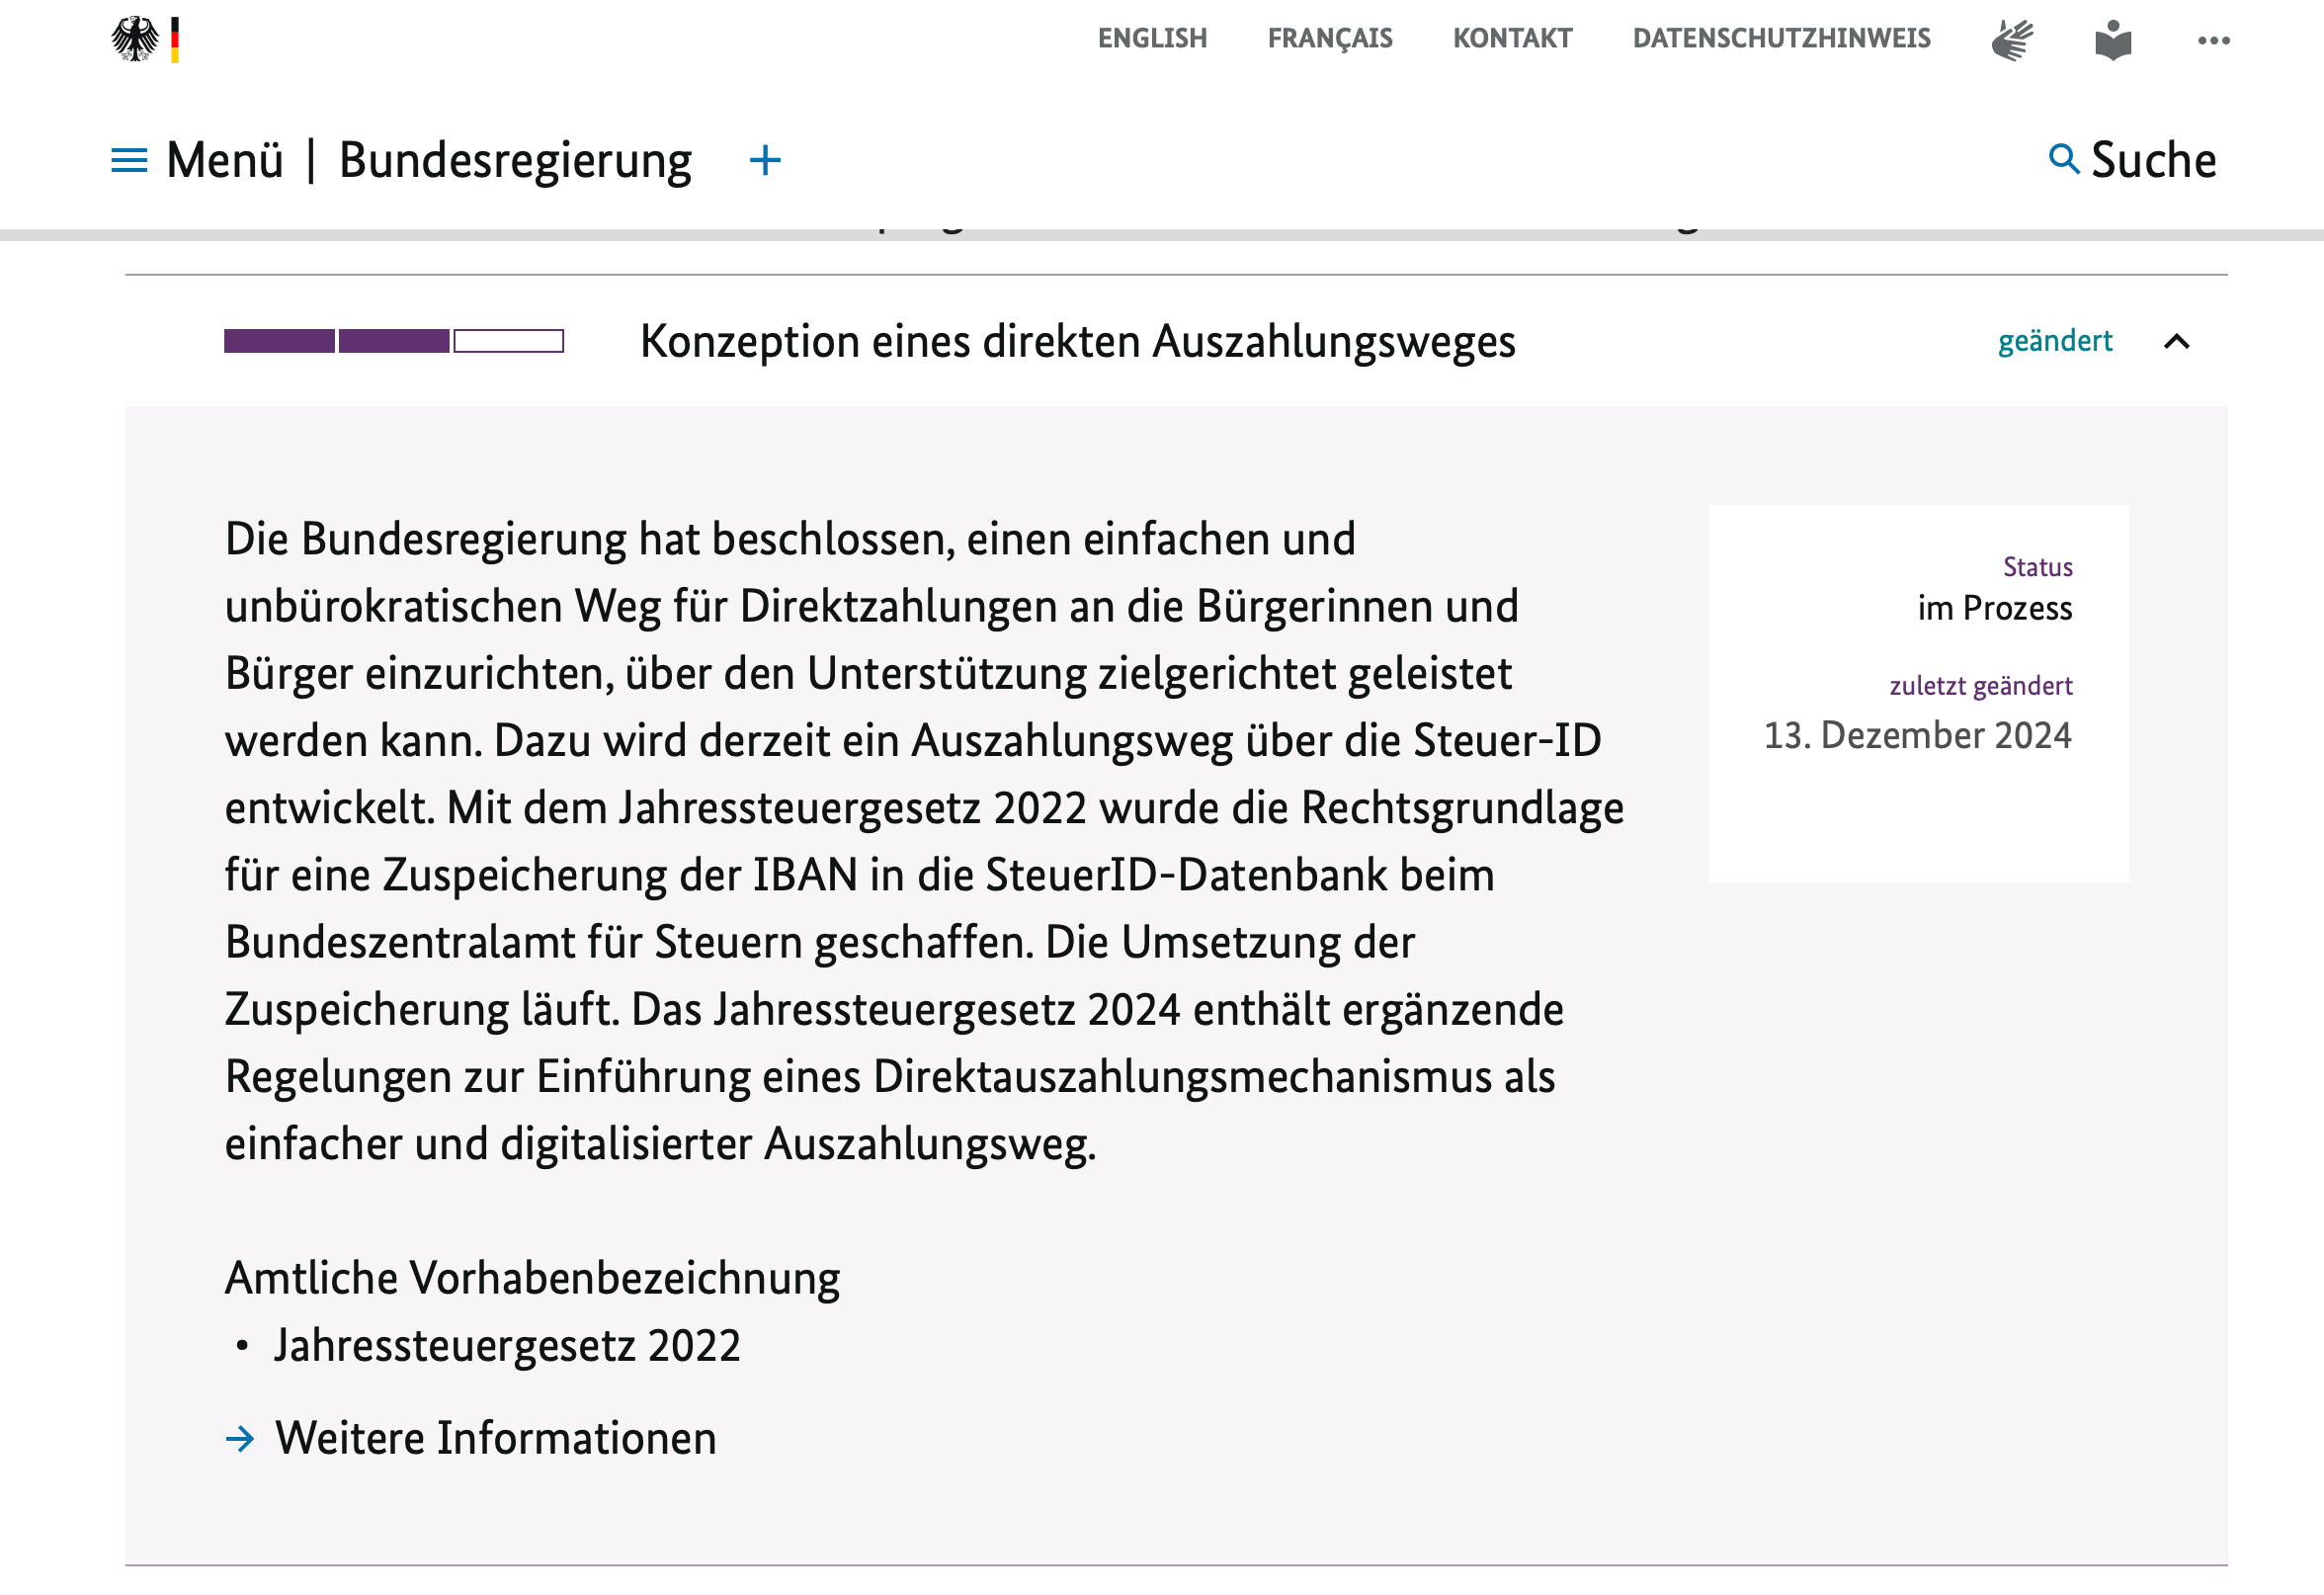Switch language to ENGLISH
Image resolution: width=2324 pixels, height=1595 pixels.
[1152, 38]
